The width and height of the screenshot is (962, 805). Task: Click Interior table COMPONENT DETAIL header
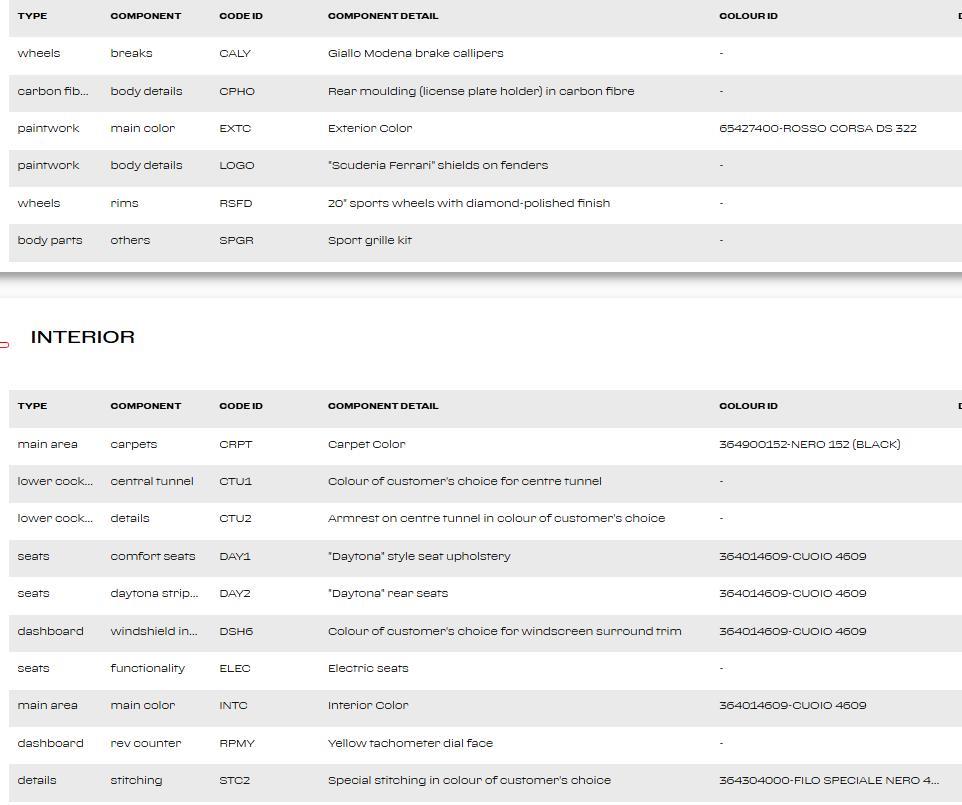(383, 406)
